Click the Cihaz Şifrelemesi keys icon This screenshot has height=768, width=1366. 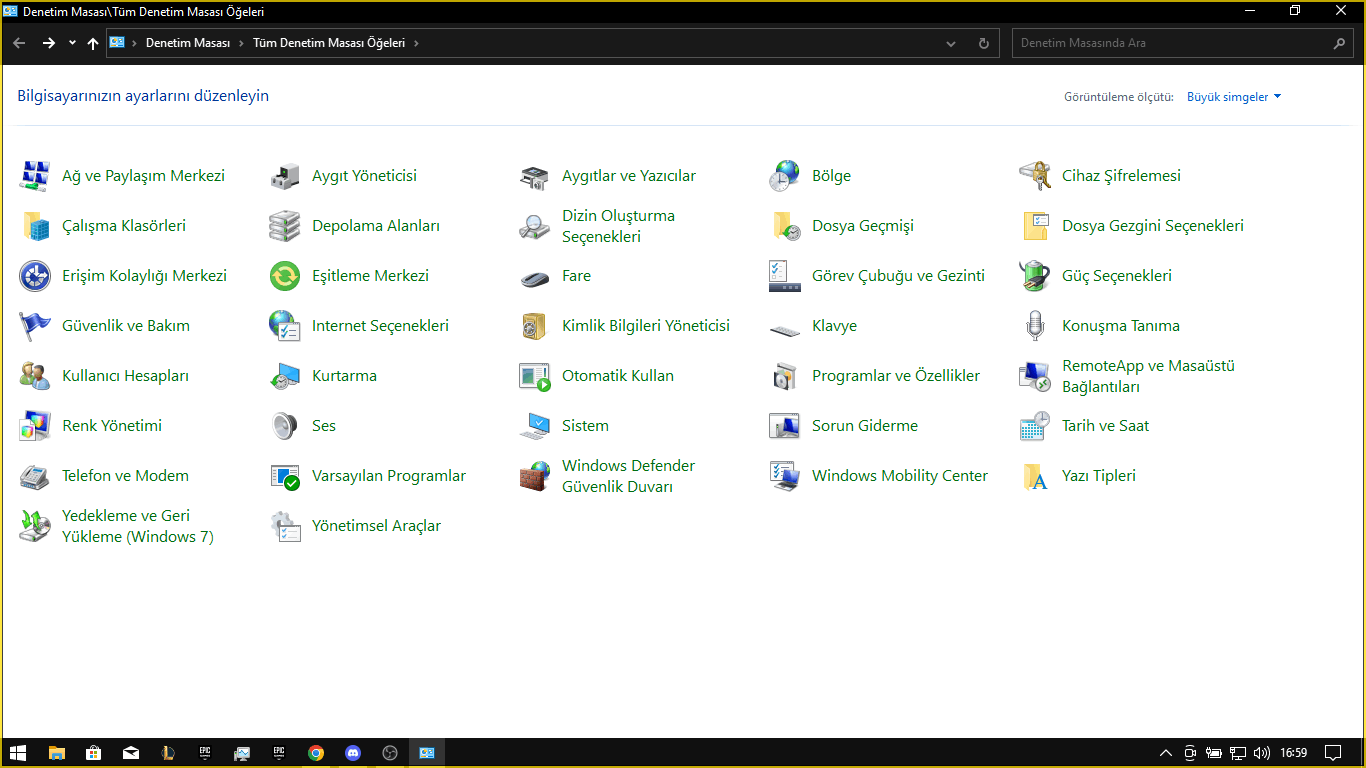(1035, 176)
